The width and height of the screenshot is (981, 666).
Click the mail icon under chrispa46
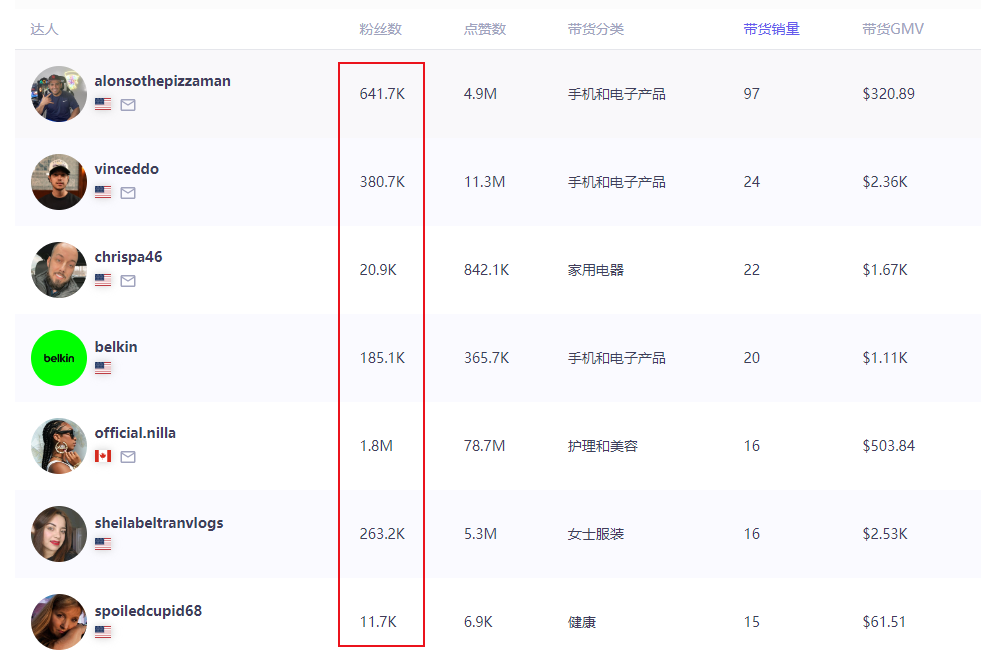(x=128, y=281)
